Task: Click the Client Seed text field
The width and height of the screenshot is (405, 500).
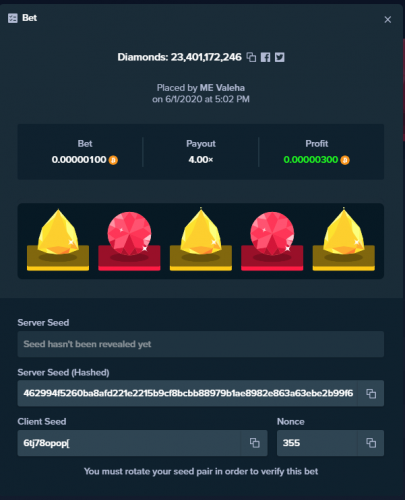Action: click(129, 443)
